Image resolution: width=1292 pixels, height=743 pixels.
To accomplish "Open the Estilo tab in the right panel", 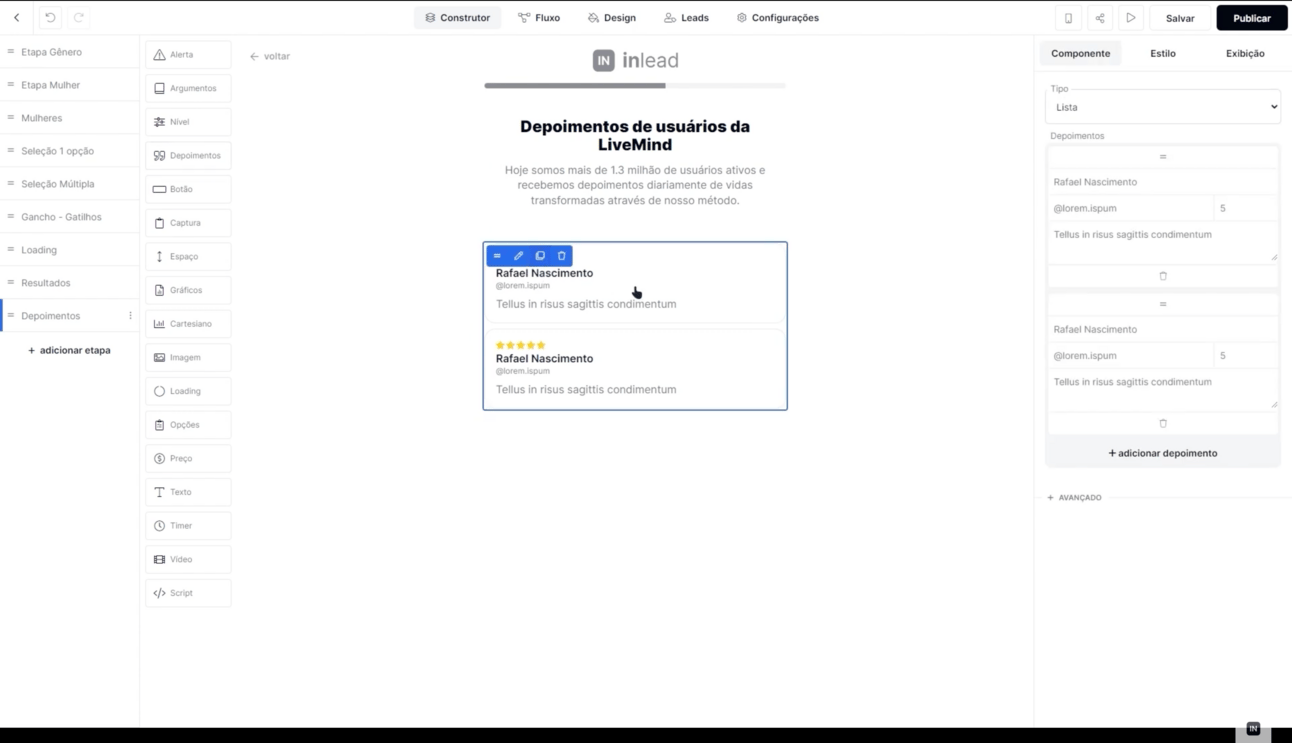I will pyautogui.click(x=1163, y=53).
